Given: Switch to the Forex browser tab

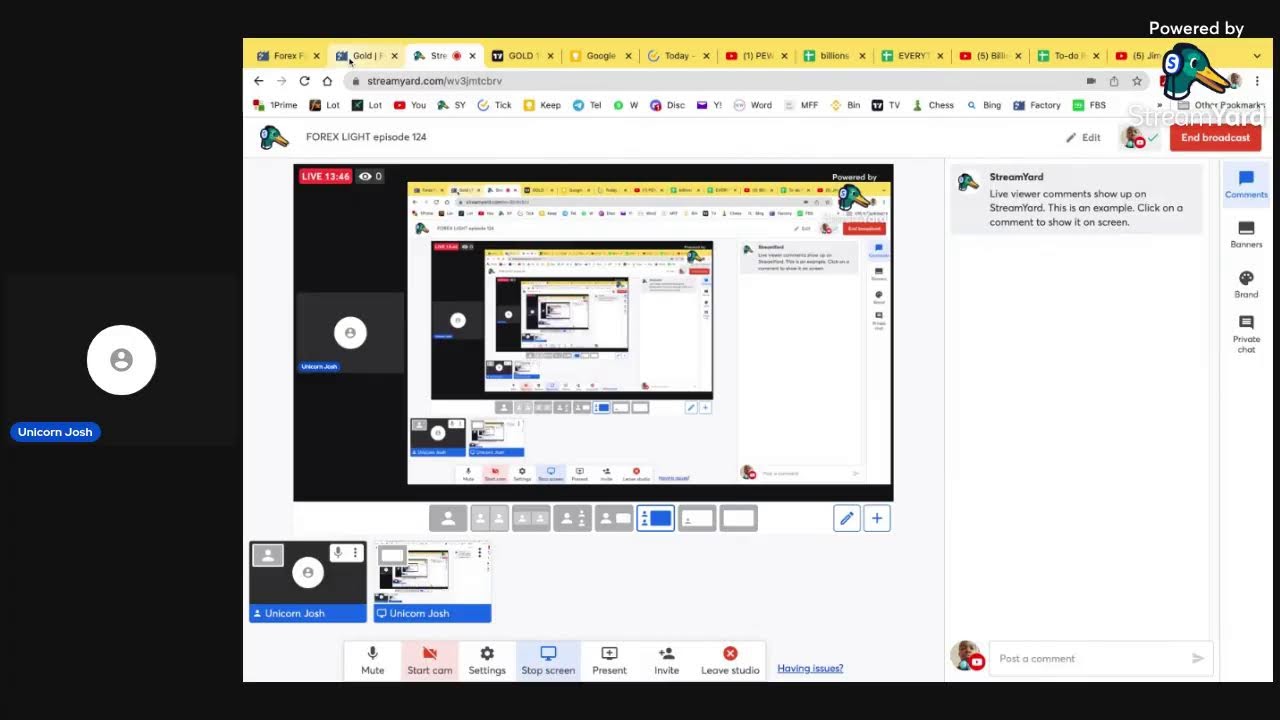Looking at the screenshot, I should (x=287, y=56).
